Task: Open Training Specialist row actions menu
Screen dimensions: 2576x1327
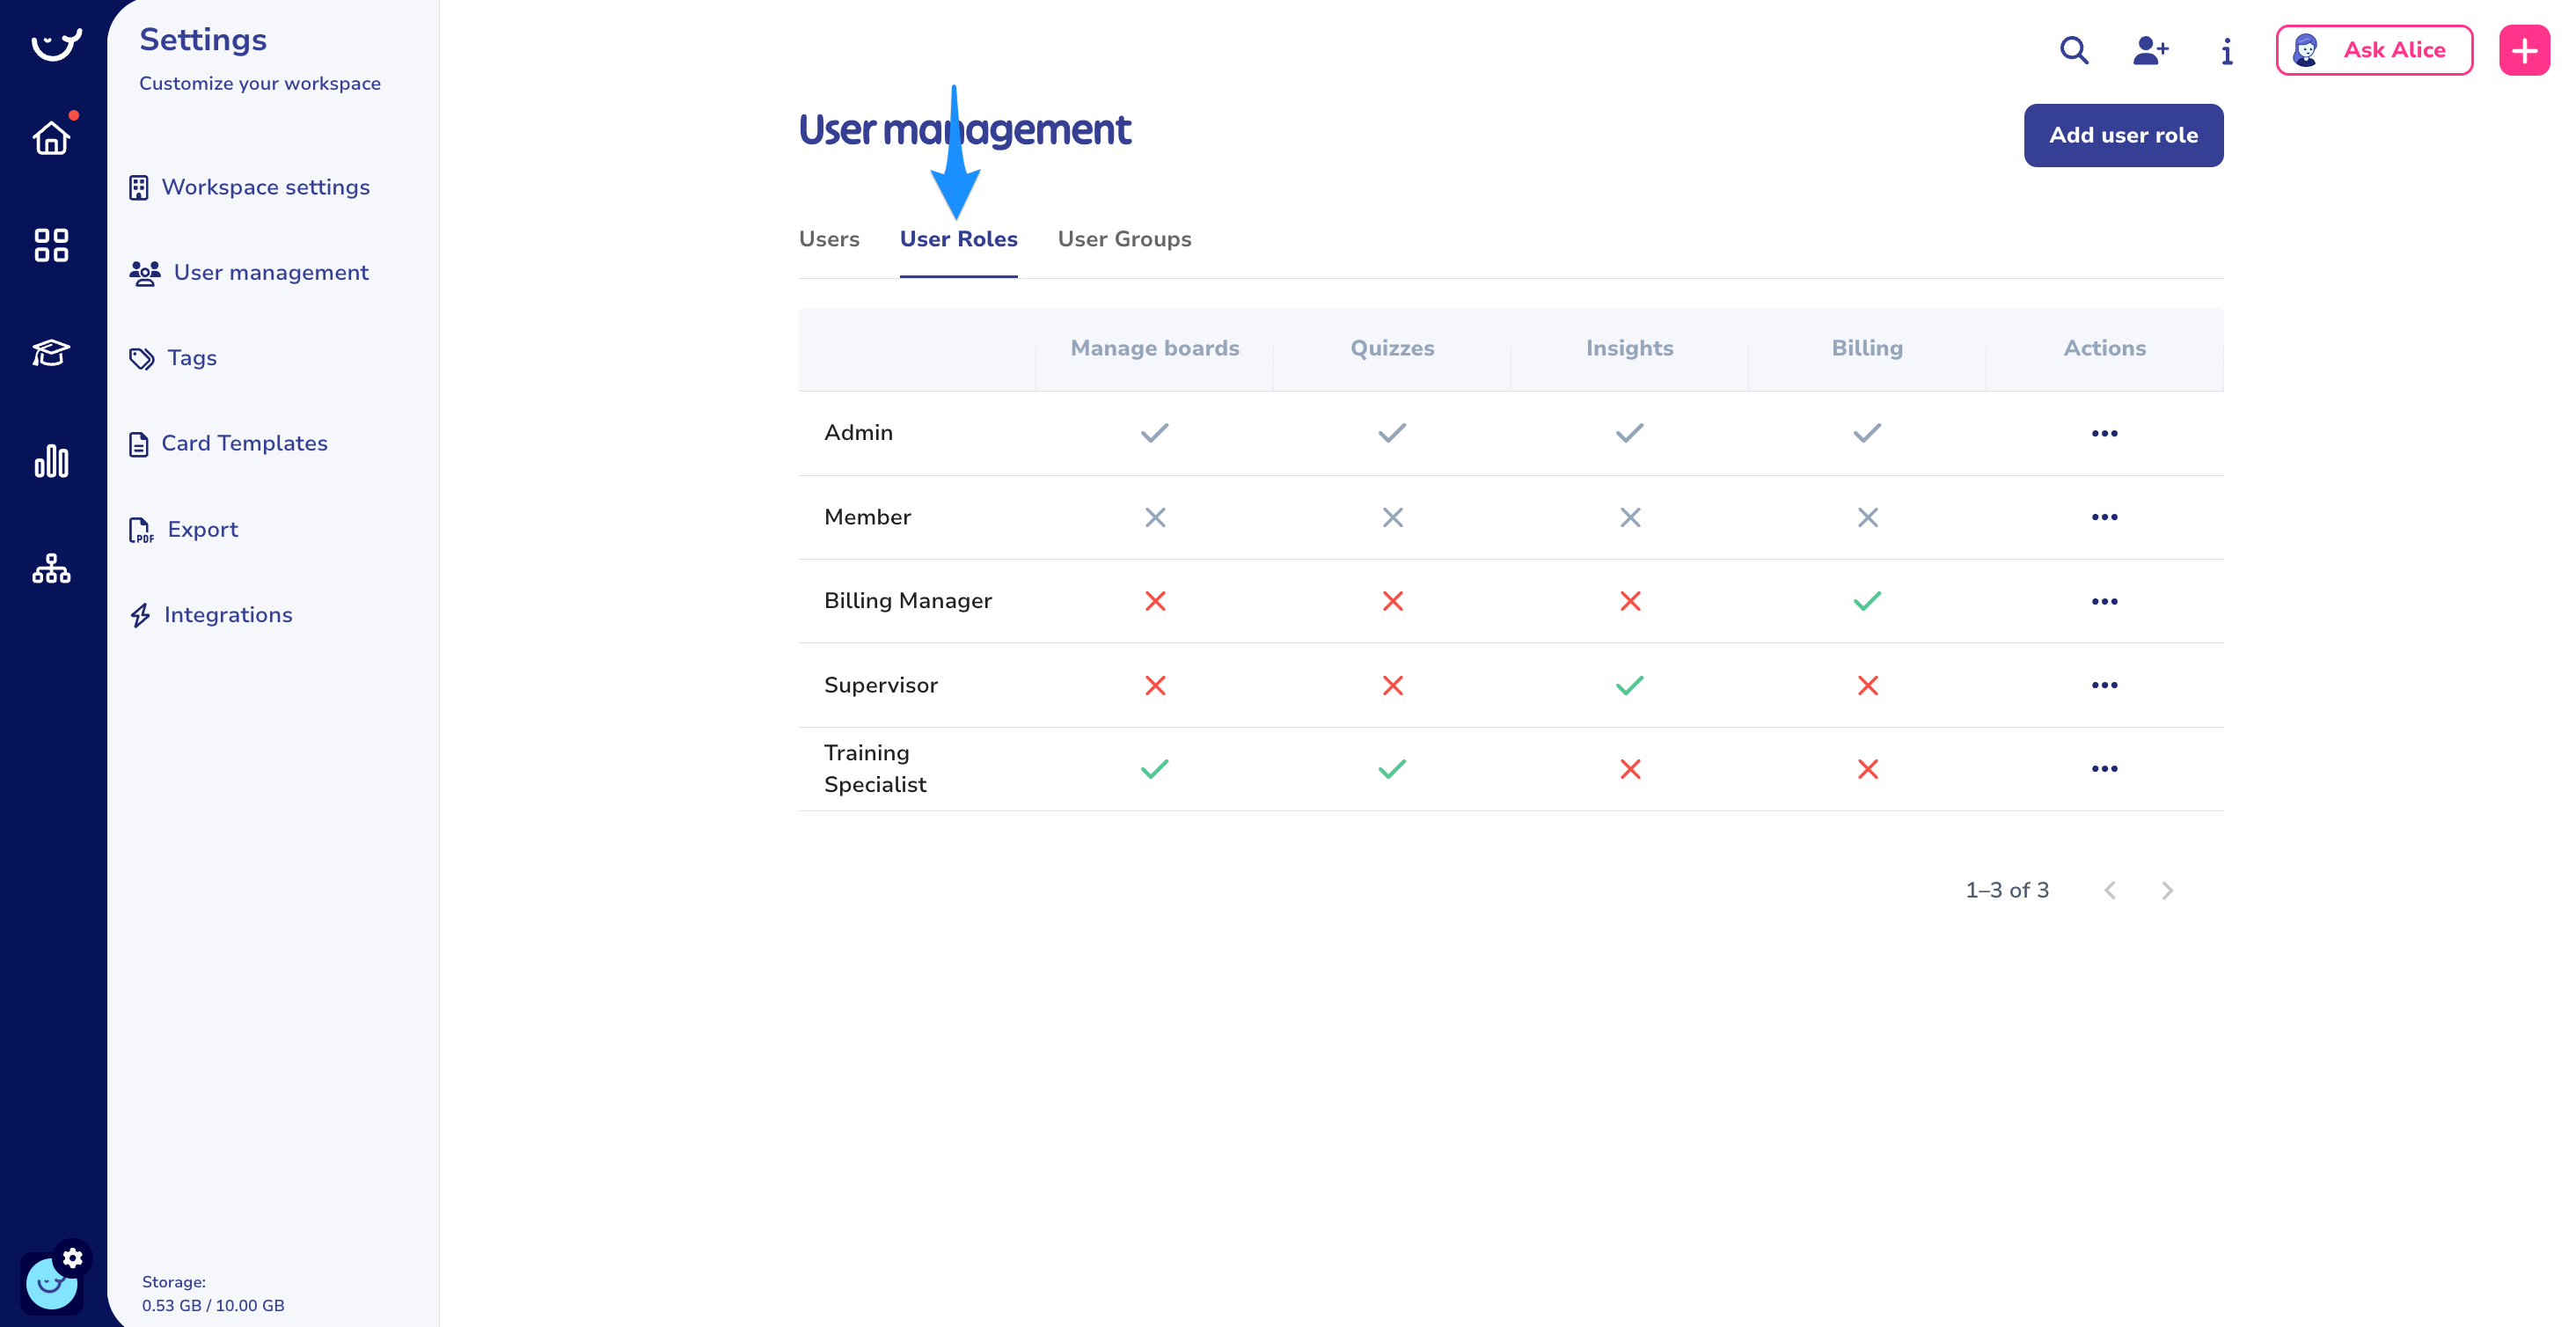Action: pos(2104,769)
